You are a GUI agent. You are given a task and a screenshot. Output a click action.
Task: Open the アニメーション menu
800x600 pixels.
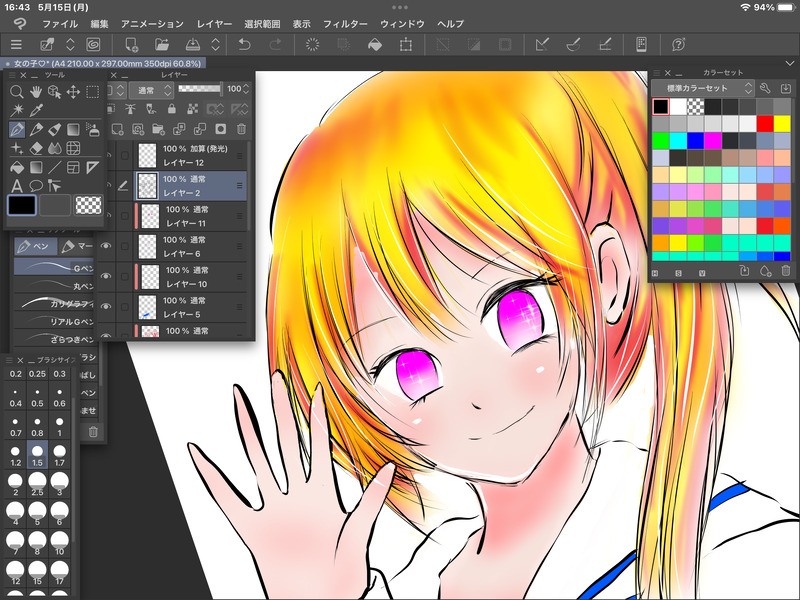[x=152, y=24]
